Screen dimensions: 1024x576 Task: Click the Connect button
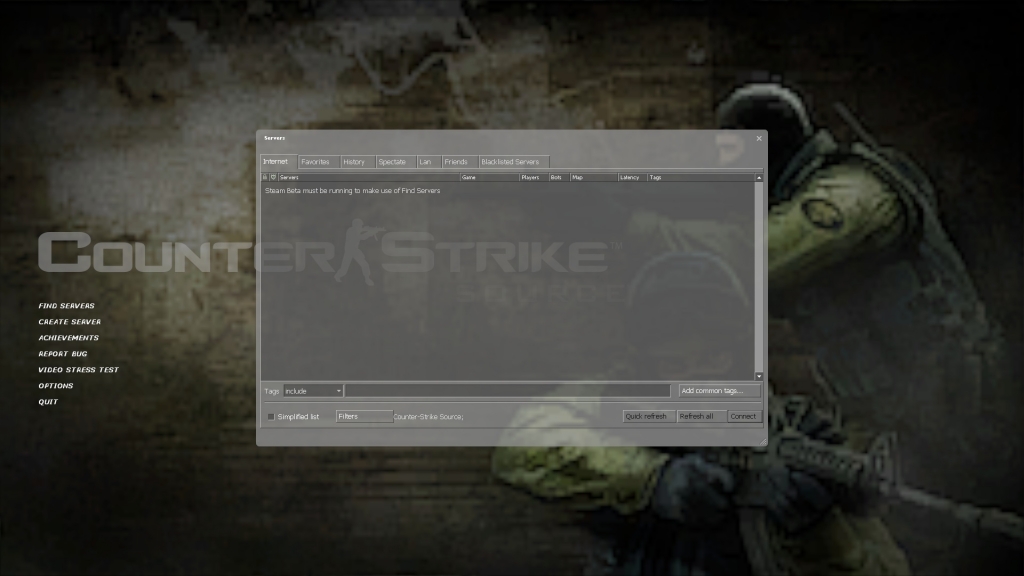coord(744,417)
